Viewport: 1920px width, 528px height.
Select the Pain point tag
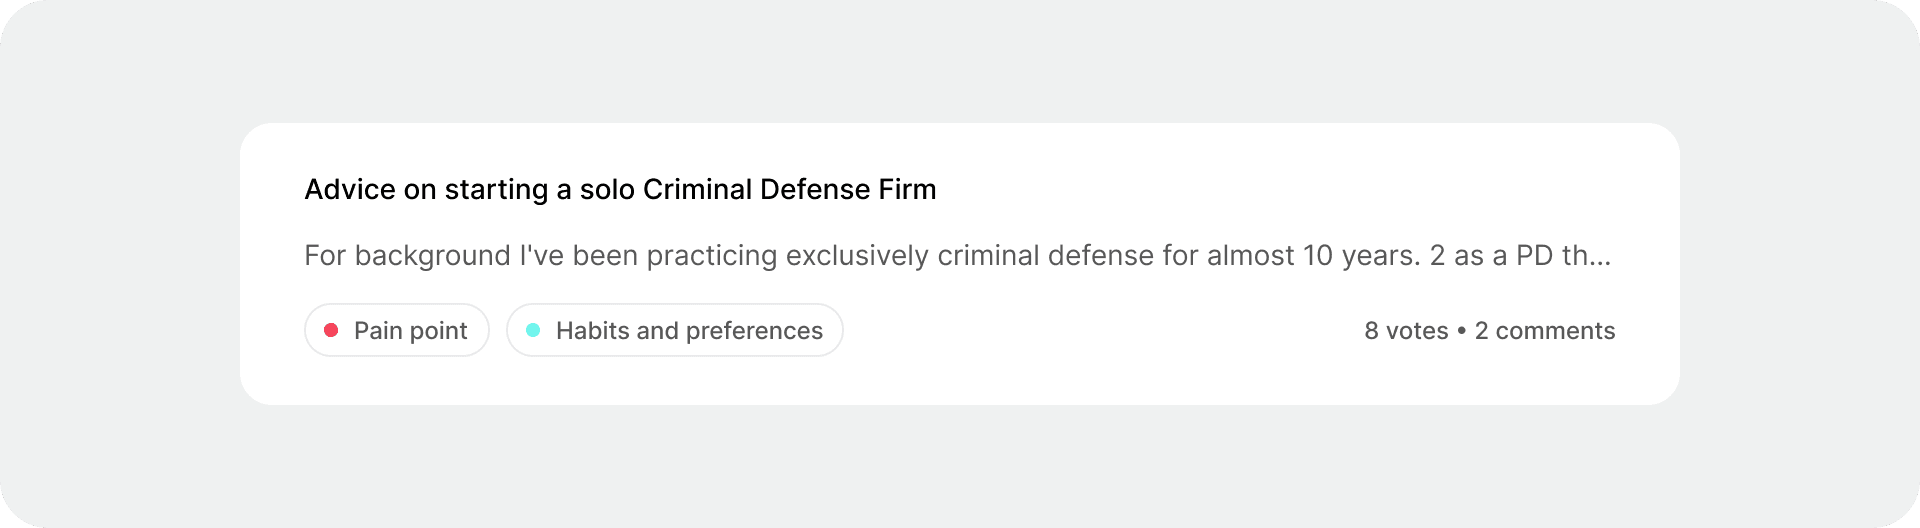coord(397,330)
